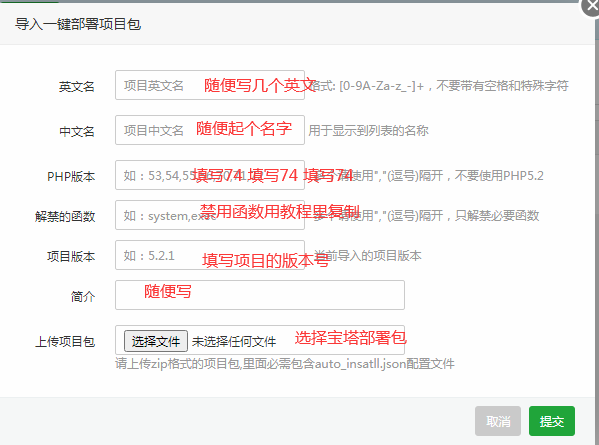Image resolution: width=599 pixels, height=445 pixels.
Task: Close the dialog with the X icon
Action: tap(591, 7)
